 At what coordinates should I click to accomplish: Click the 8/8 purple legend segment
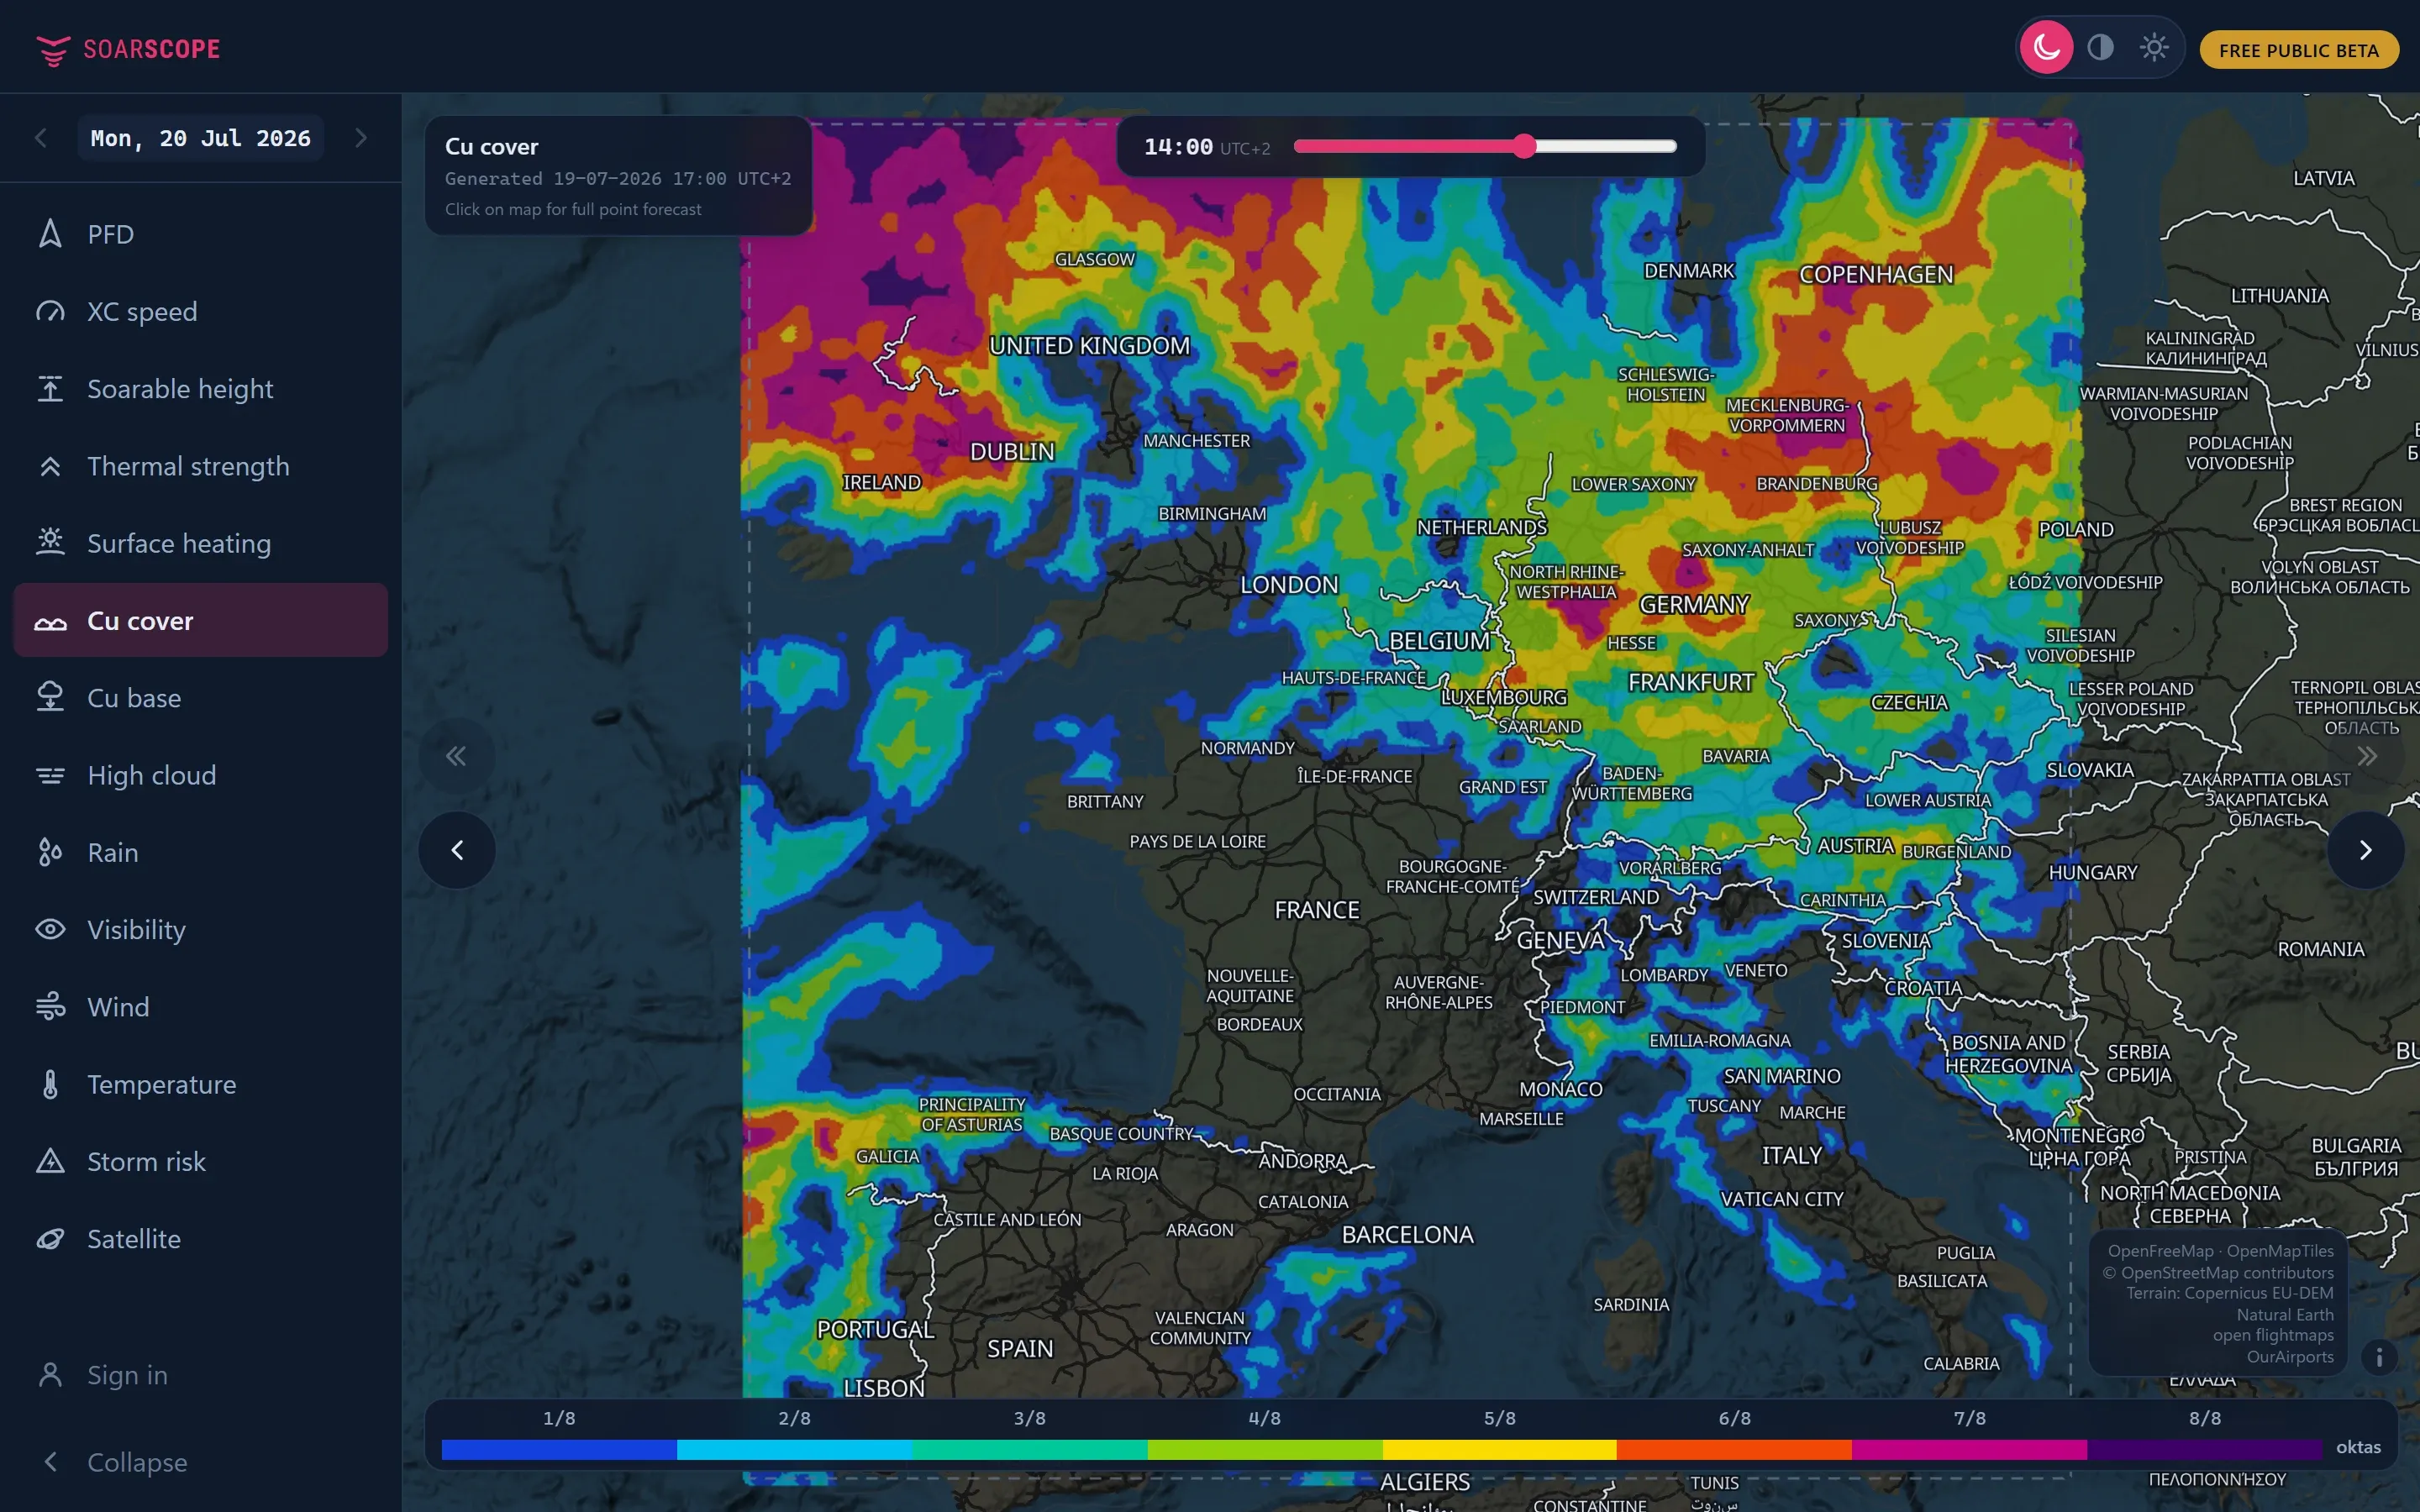coord(2204,1449)
